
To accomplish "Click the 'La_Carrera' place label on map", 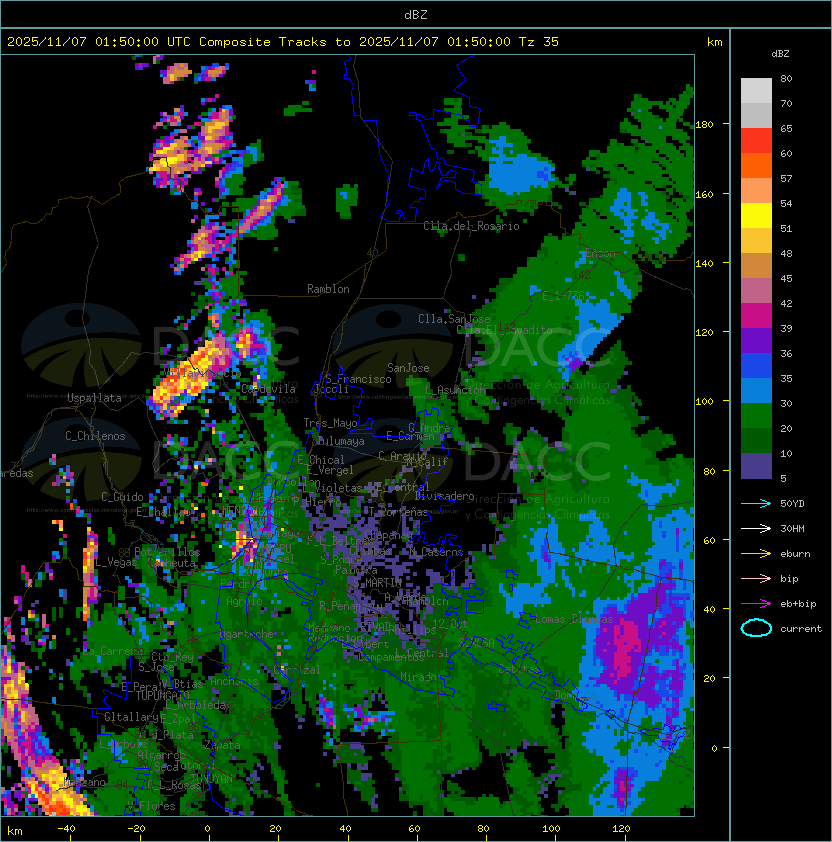I will [113, 651].
